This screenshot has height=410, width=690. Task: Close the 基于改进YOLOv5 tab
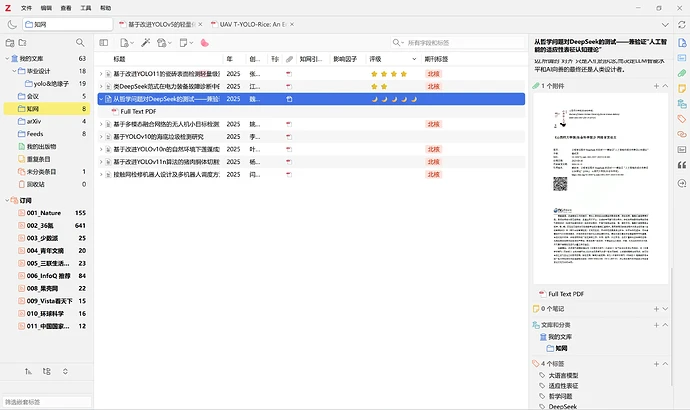(x=201, y=25)
